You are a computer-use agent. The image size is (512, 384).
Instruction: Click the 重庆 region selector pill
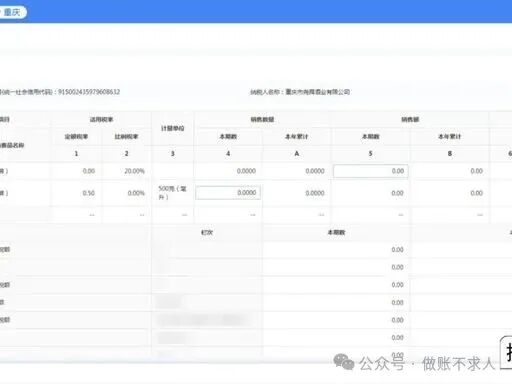(12, 12)
